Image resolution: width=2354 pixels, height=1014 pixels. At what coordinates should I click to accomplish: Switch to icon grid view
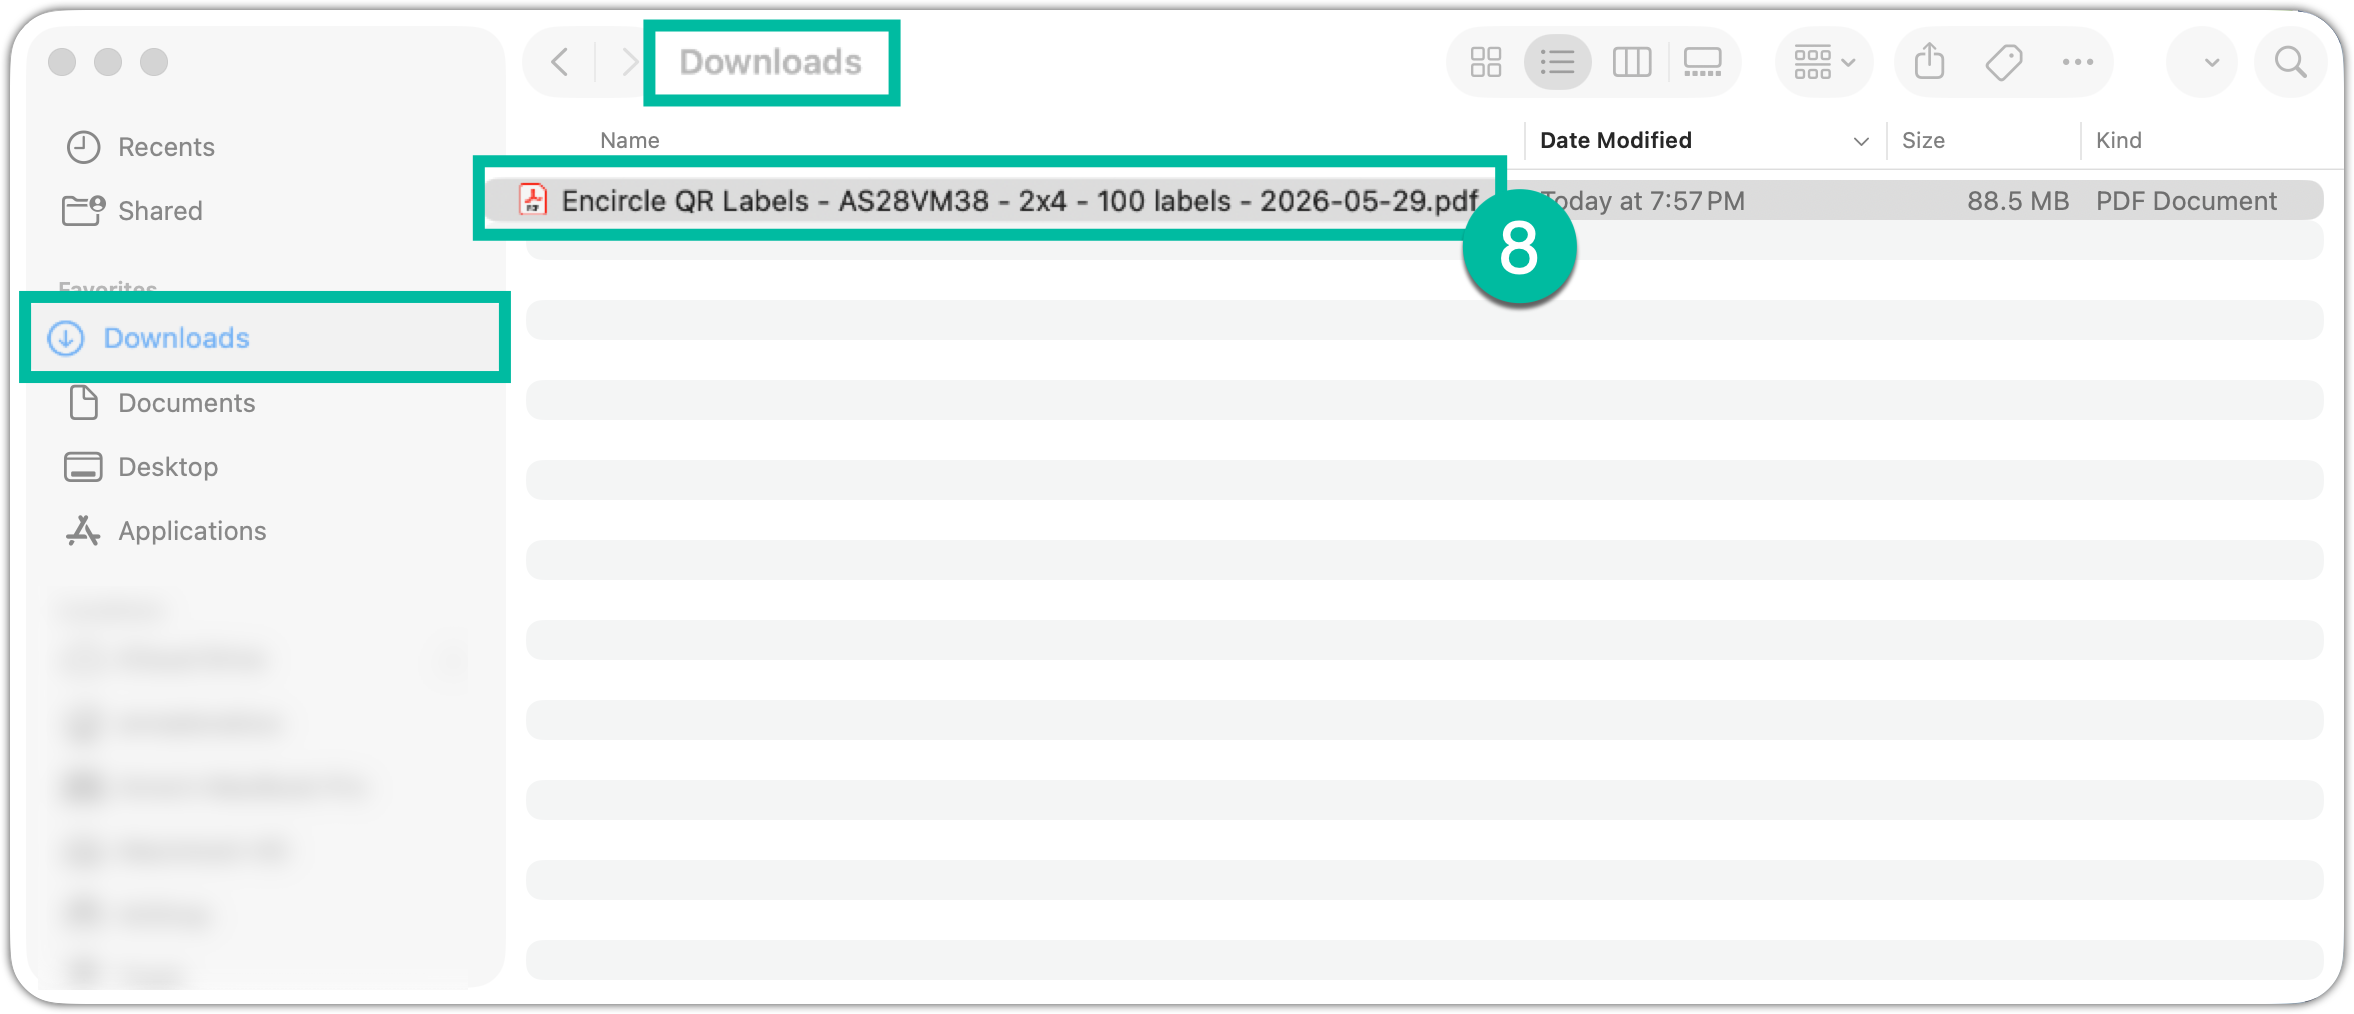pos(1486,62)
